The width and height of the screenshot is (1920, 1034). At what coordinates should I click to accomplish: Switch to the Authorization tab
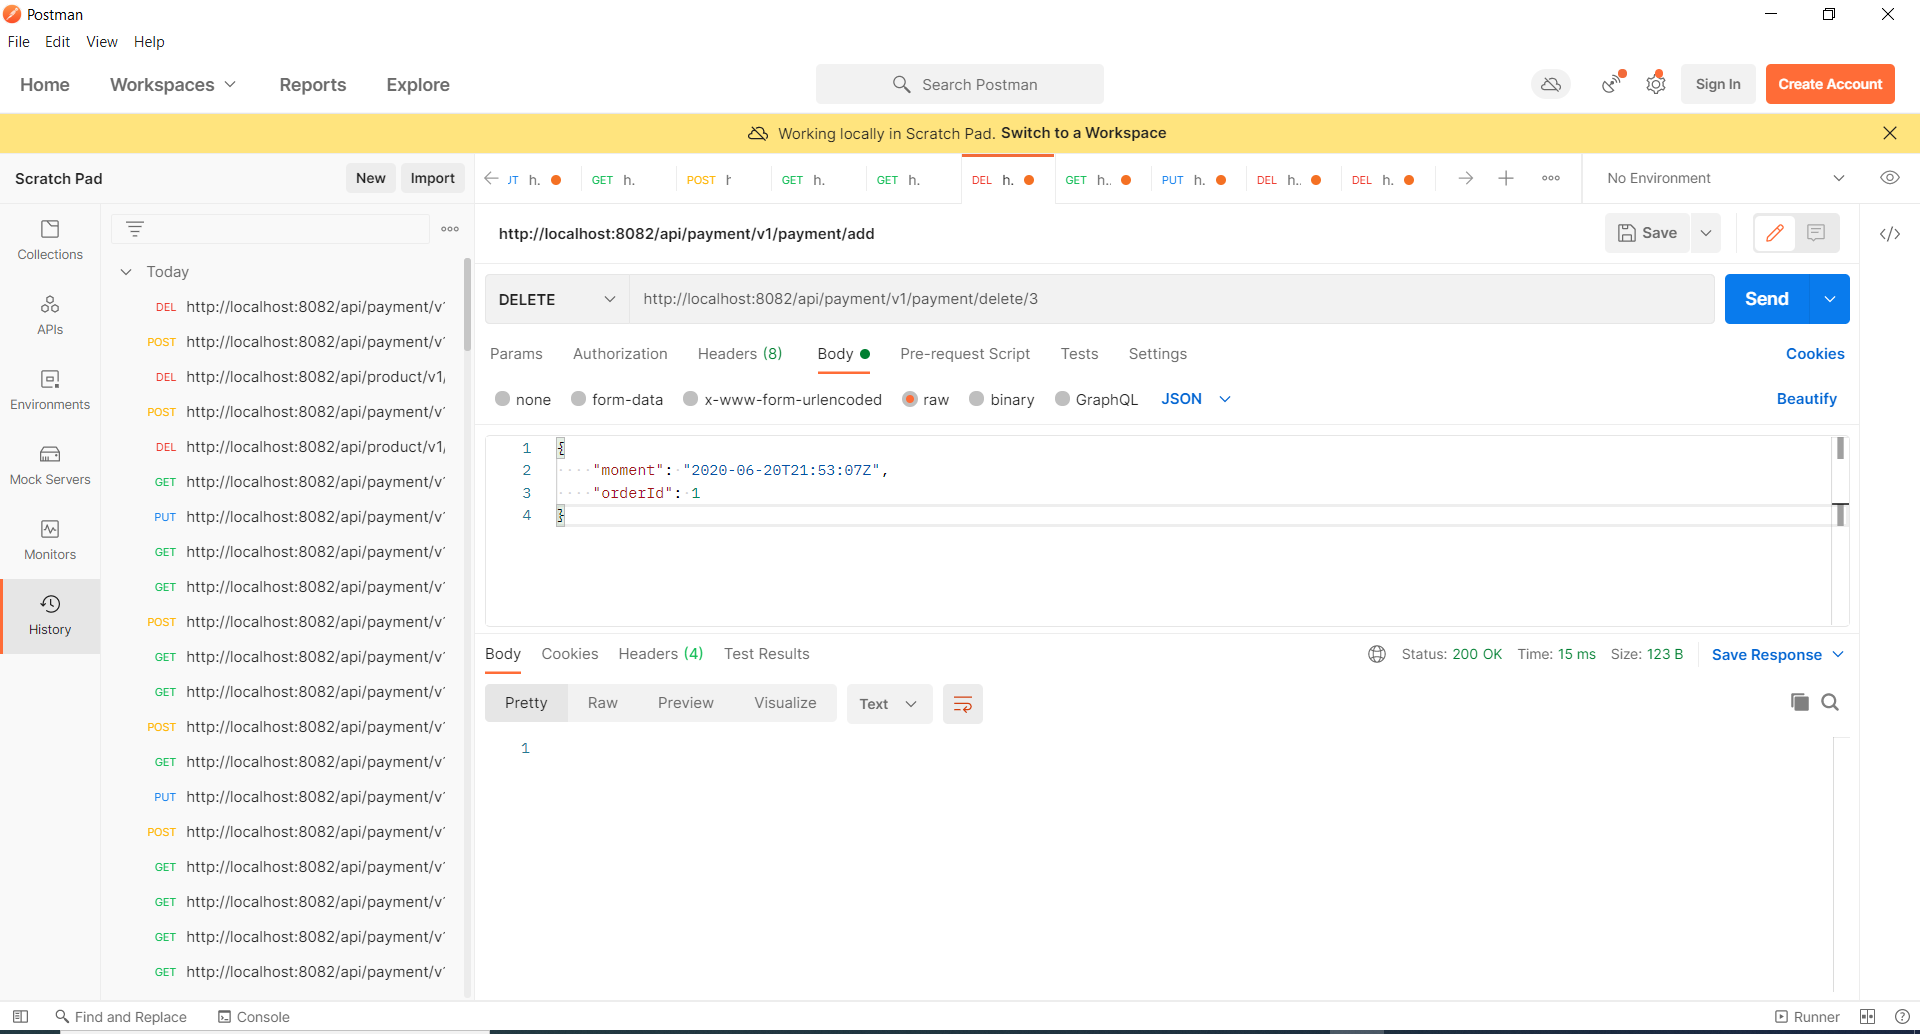620,354
